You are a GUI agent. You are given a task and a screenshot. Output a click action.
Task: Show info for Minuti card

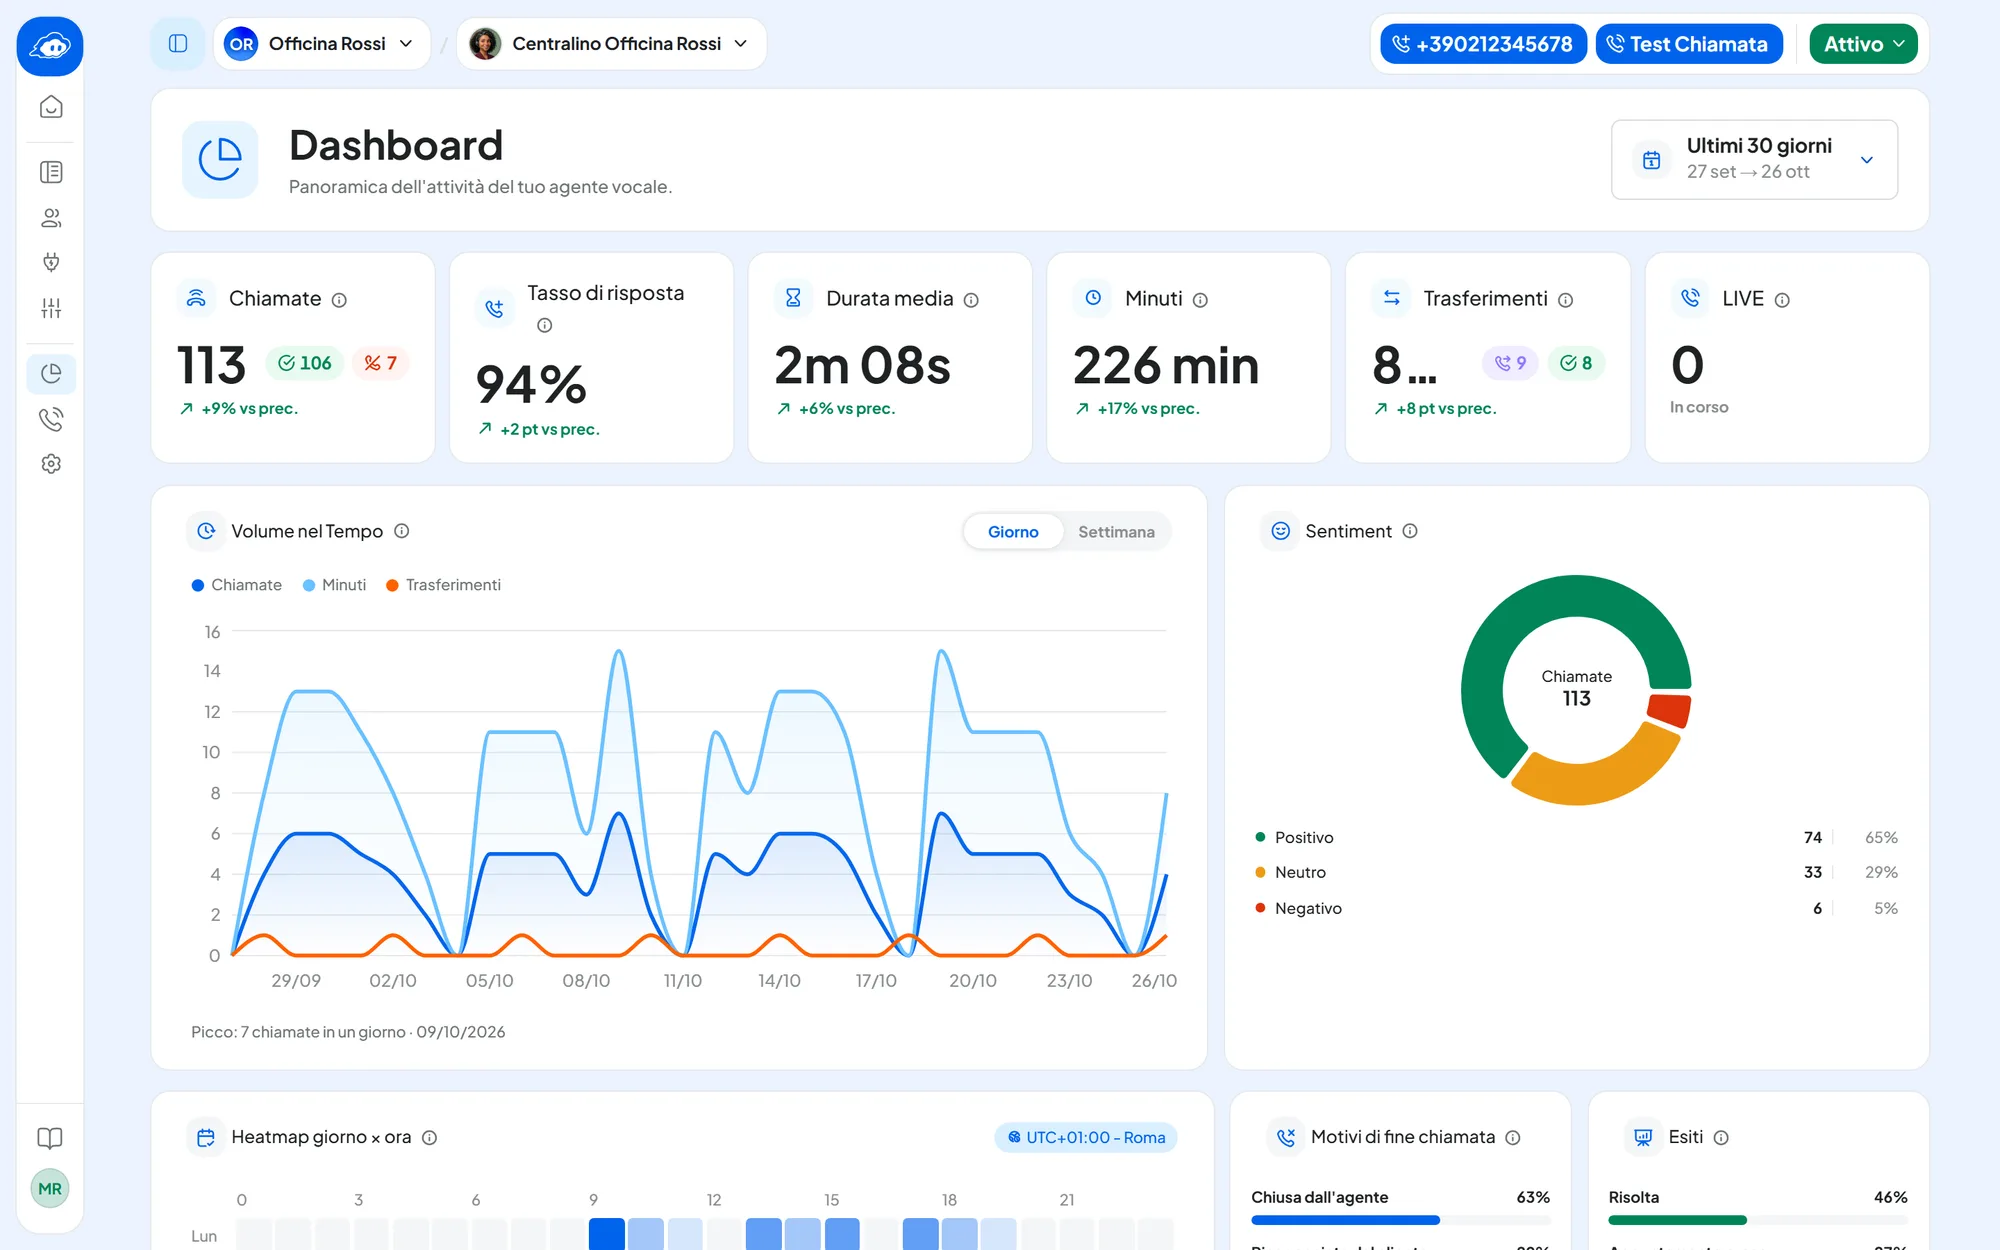tap(1200, 300)
